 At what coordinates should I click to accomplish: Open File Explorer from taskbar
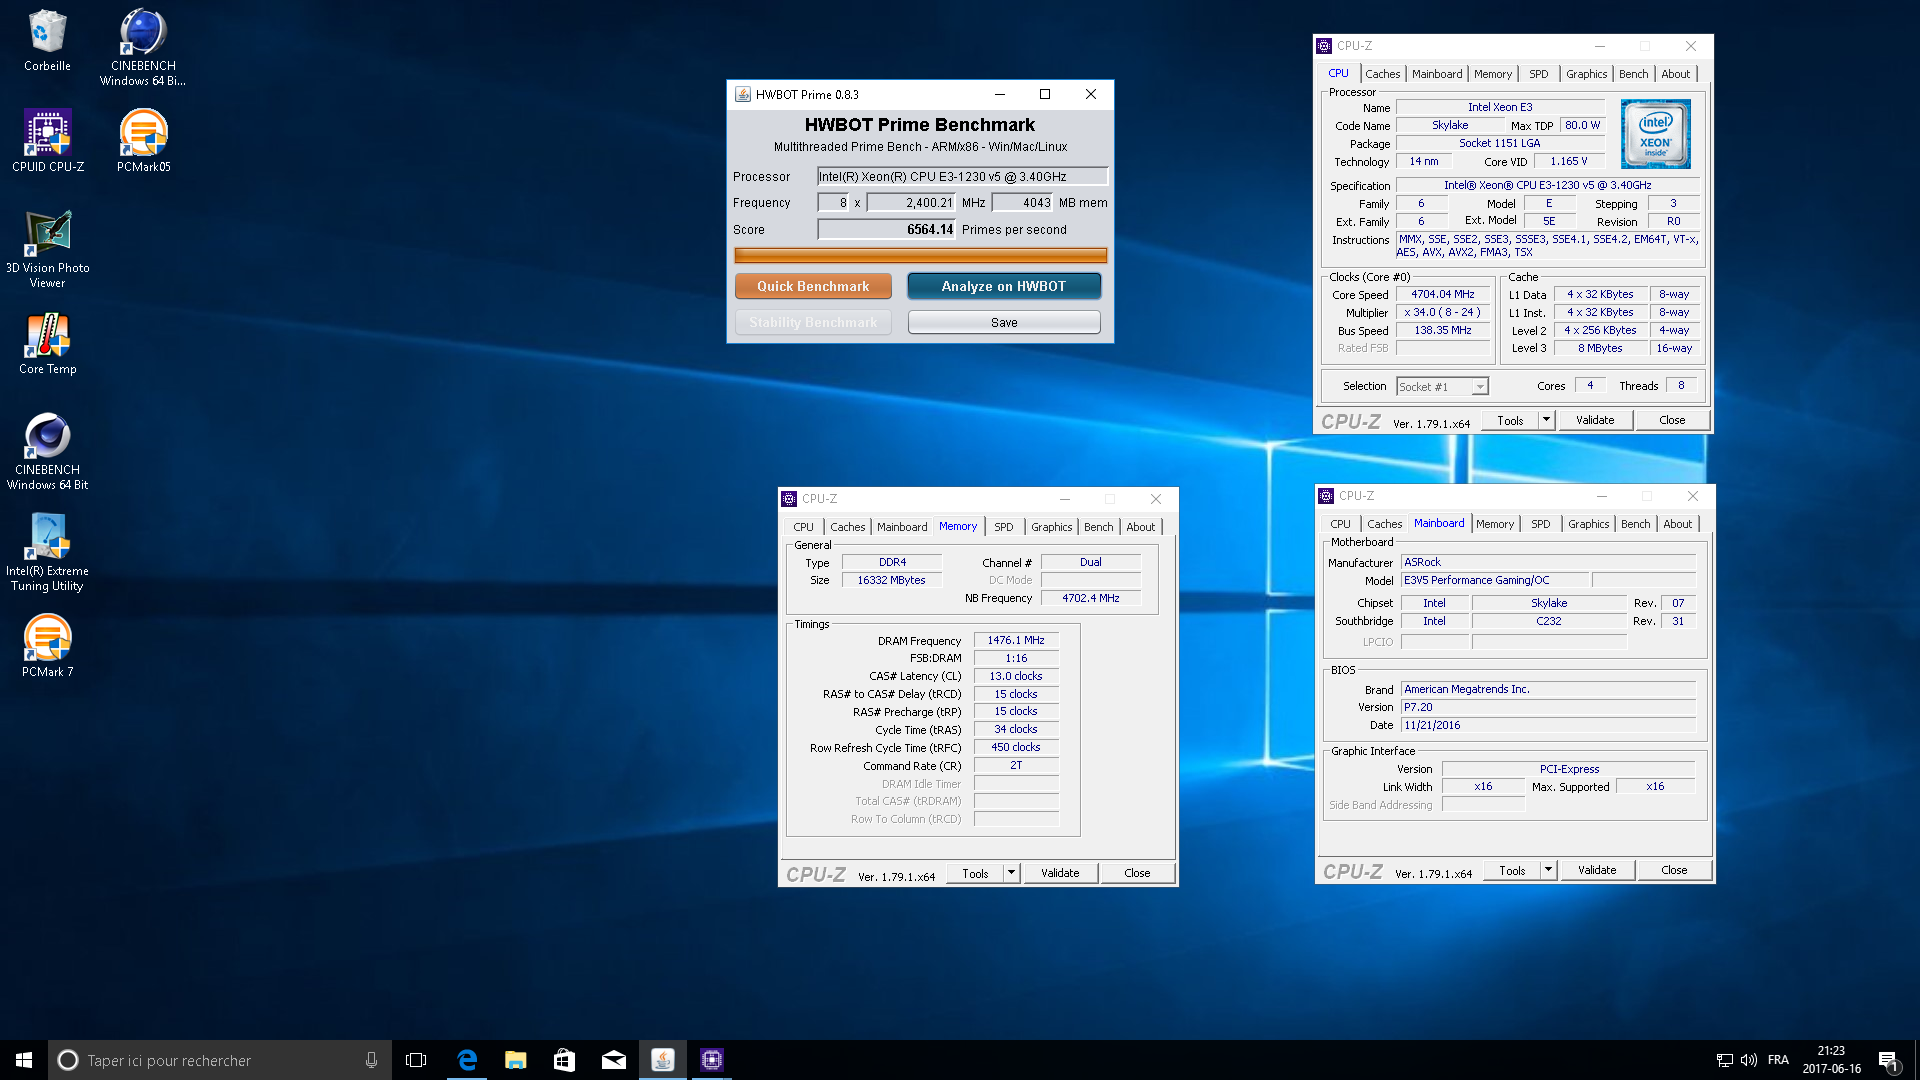[x=515, y=1060]
